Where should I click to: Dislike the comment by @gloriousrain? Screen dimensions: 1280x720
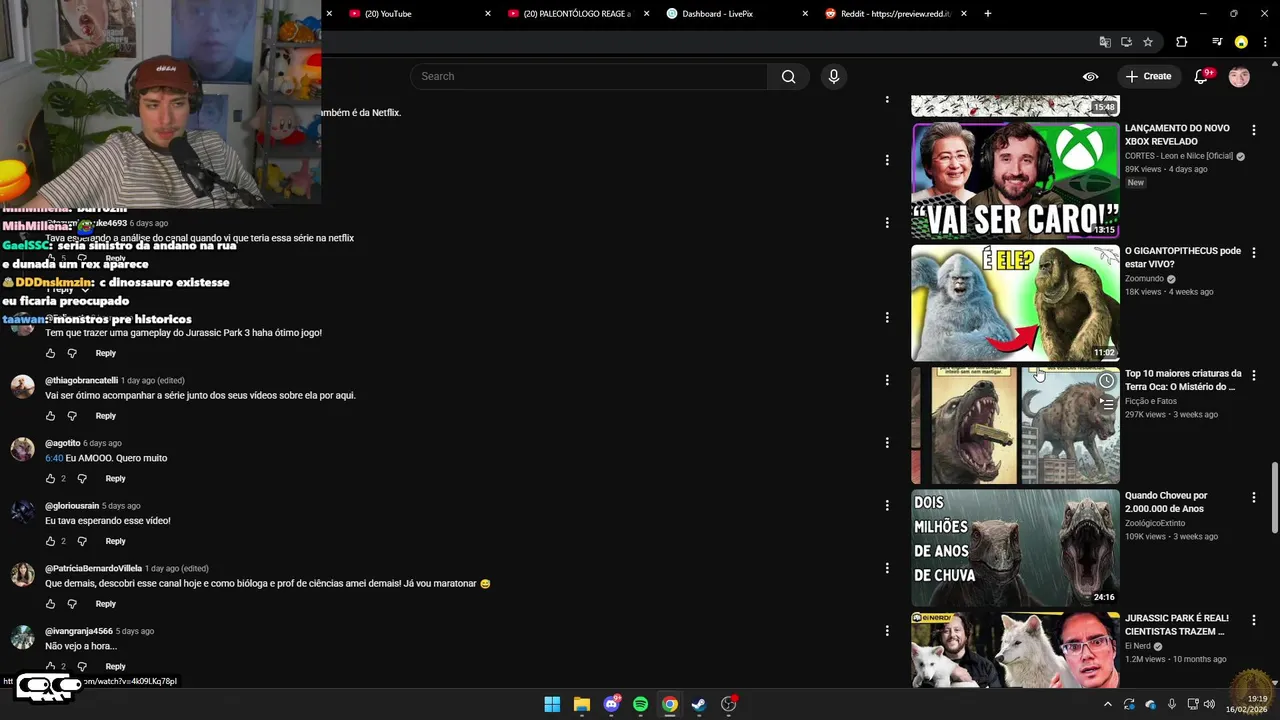click(82, 541)
